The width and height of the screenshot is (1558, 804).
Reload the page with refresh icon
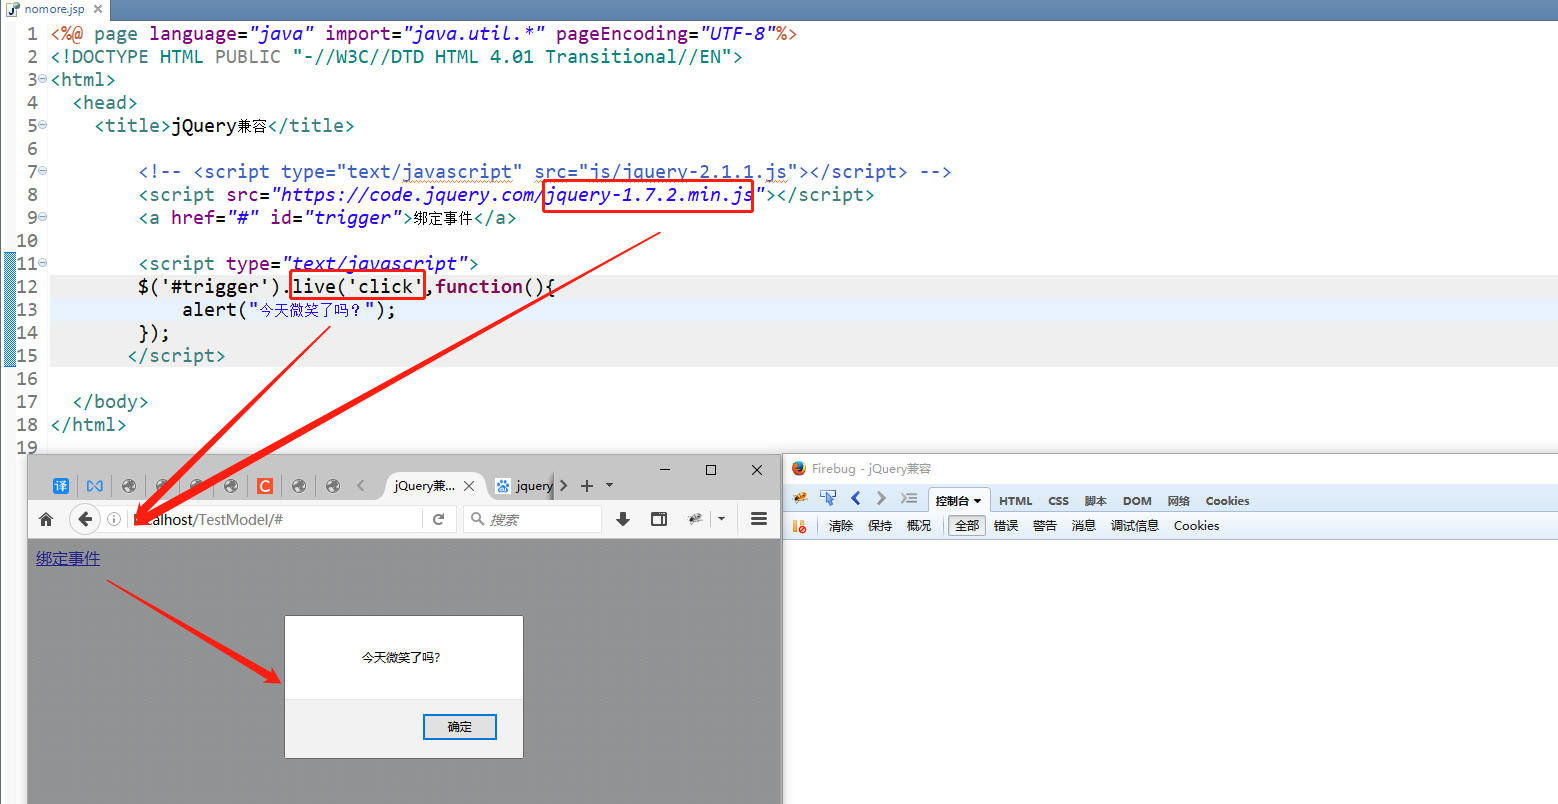pyautogui.click(x=438, y=519)
